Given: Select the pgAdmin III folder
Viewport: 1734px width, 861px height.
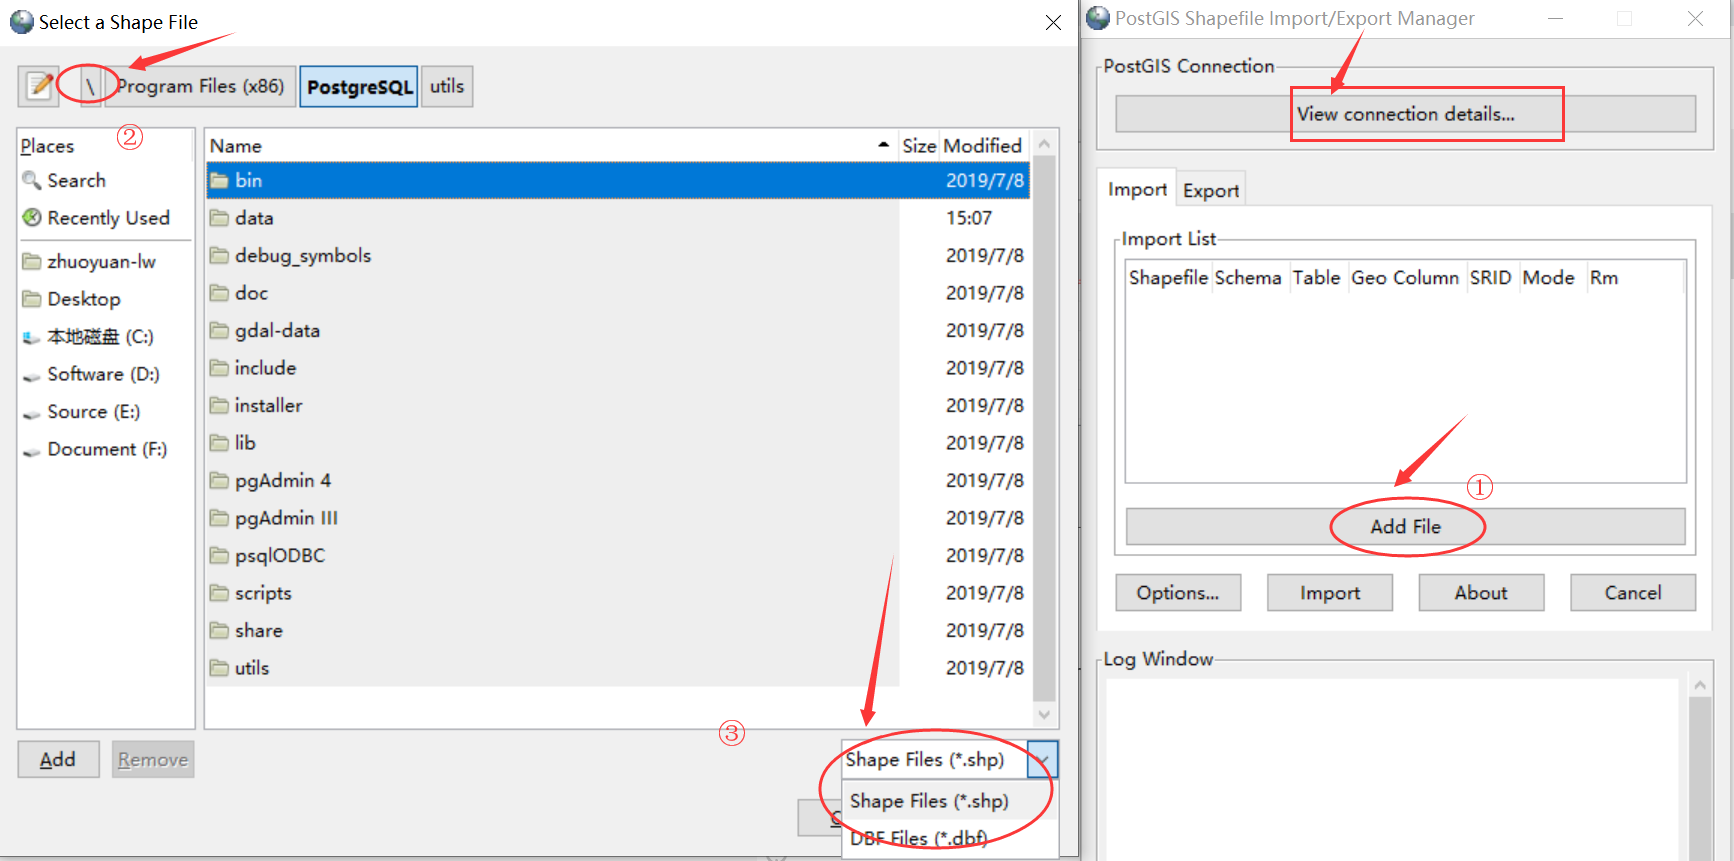Looking at the screenshot, I should click(x=618, y=518).
